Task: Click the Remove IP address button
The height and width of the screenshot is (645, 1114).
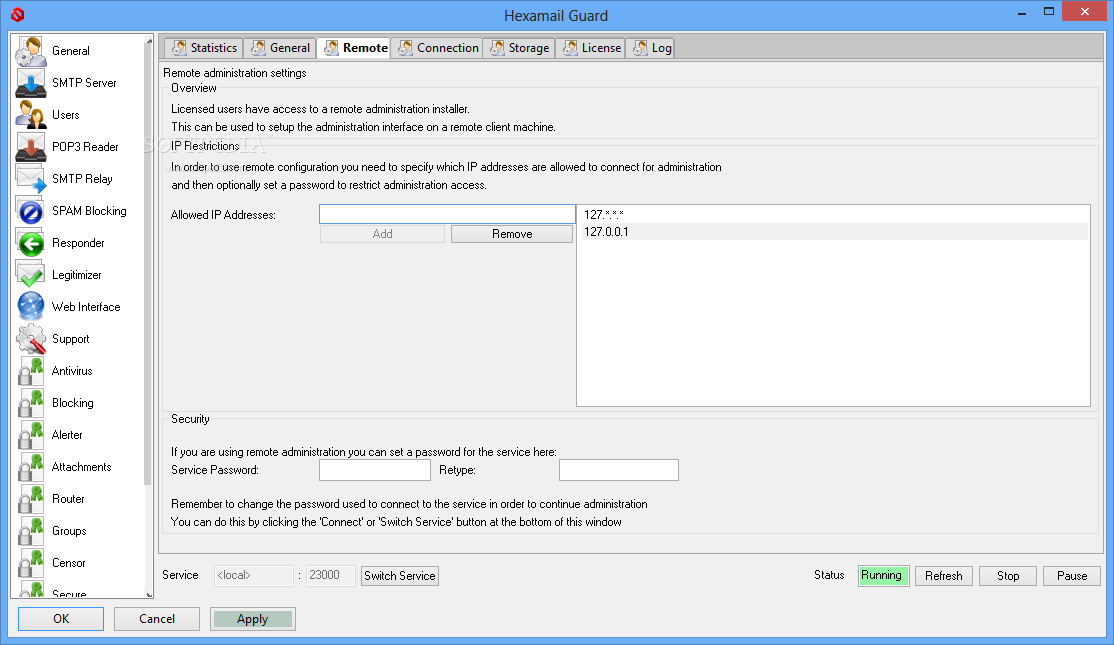Action: pos(512,234)
